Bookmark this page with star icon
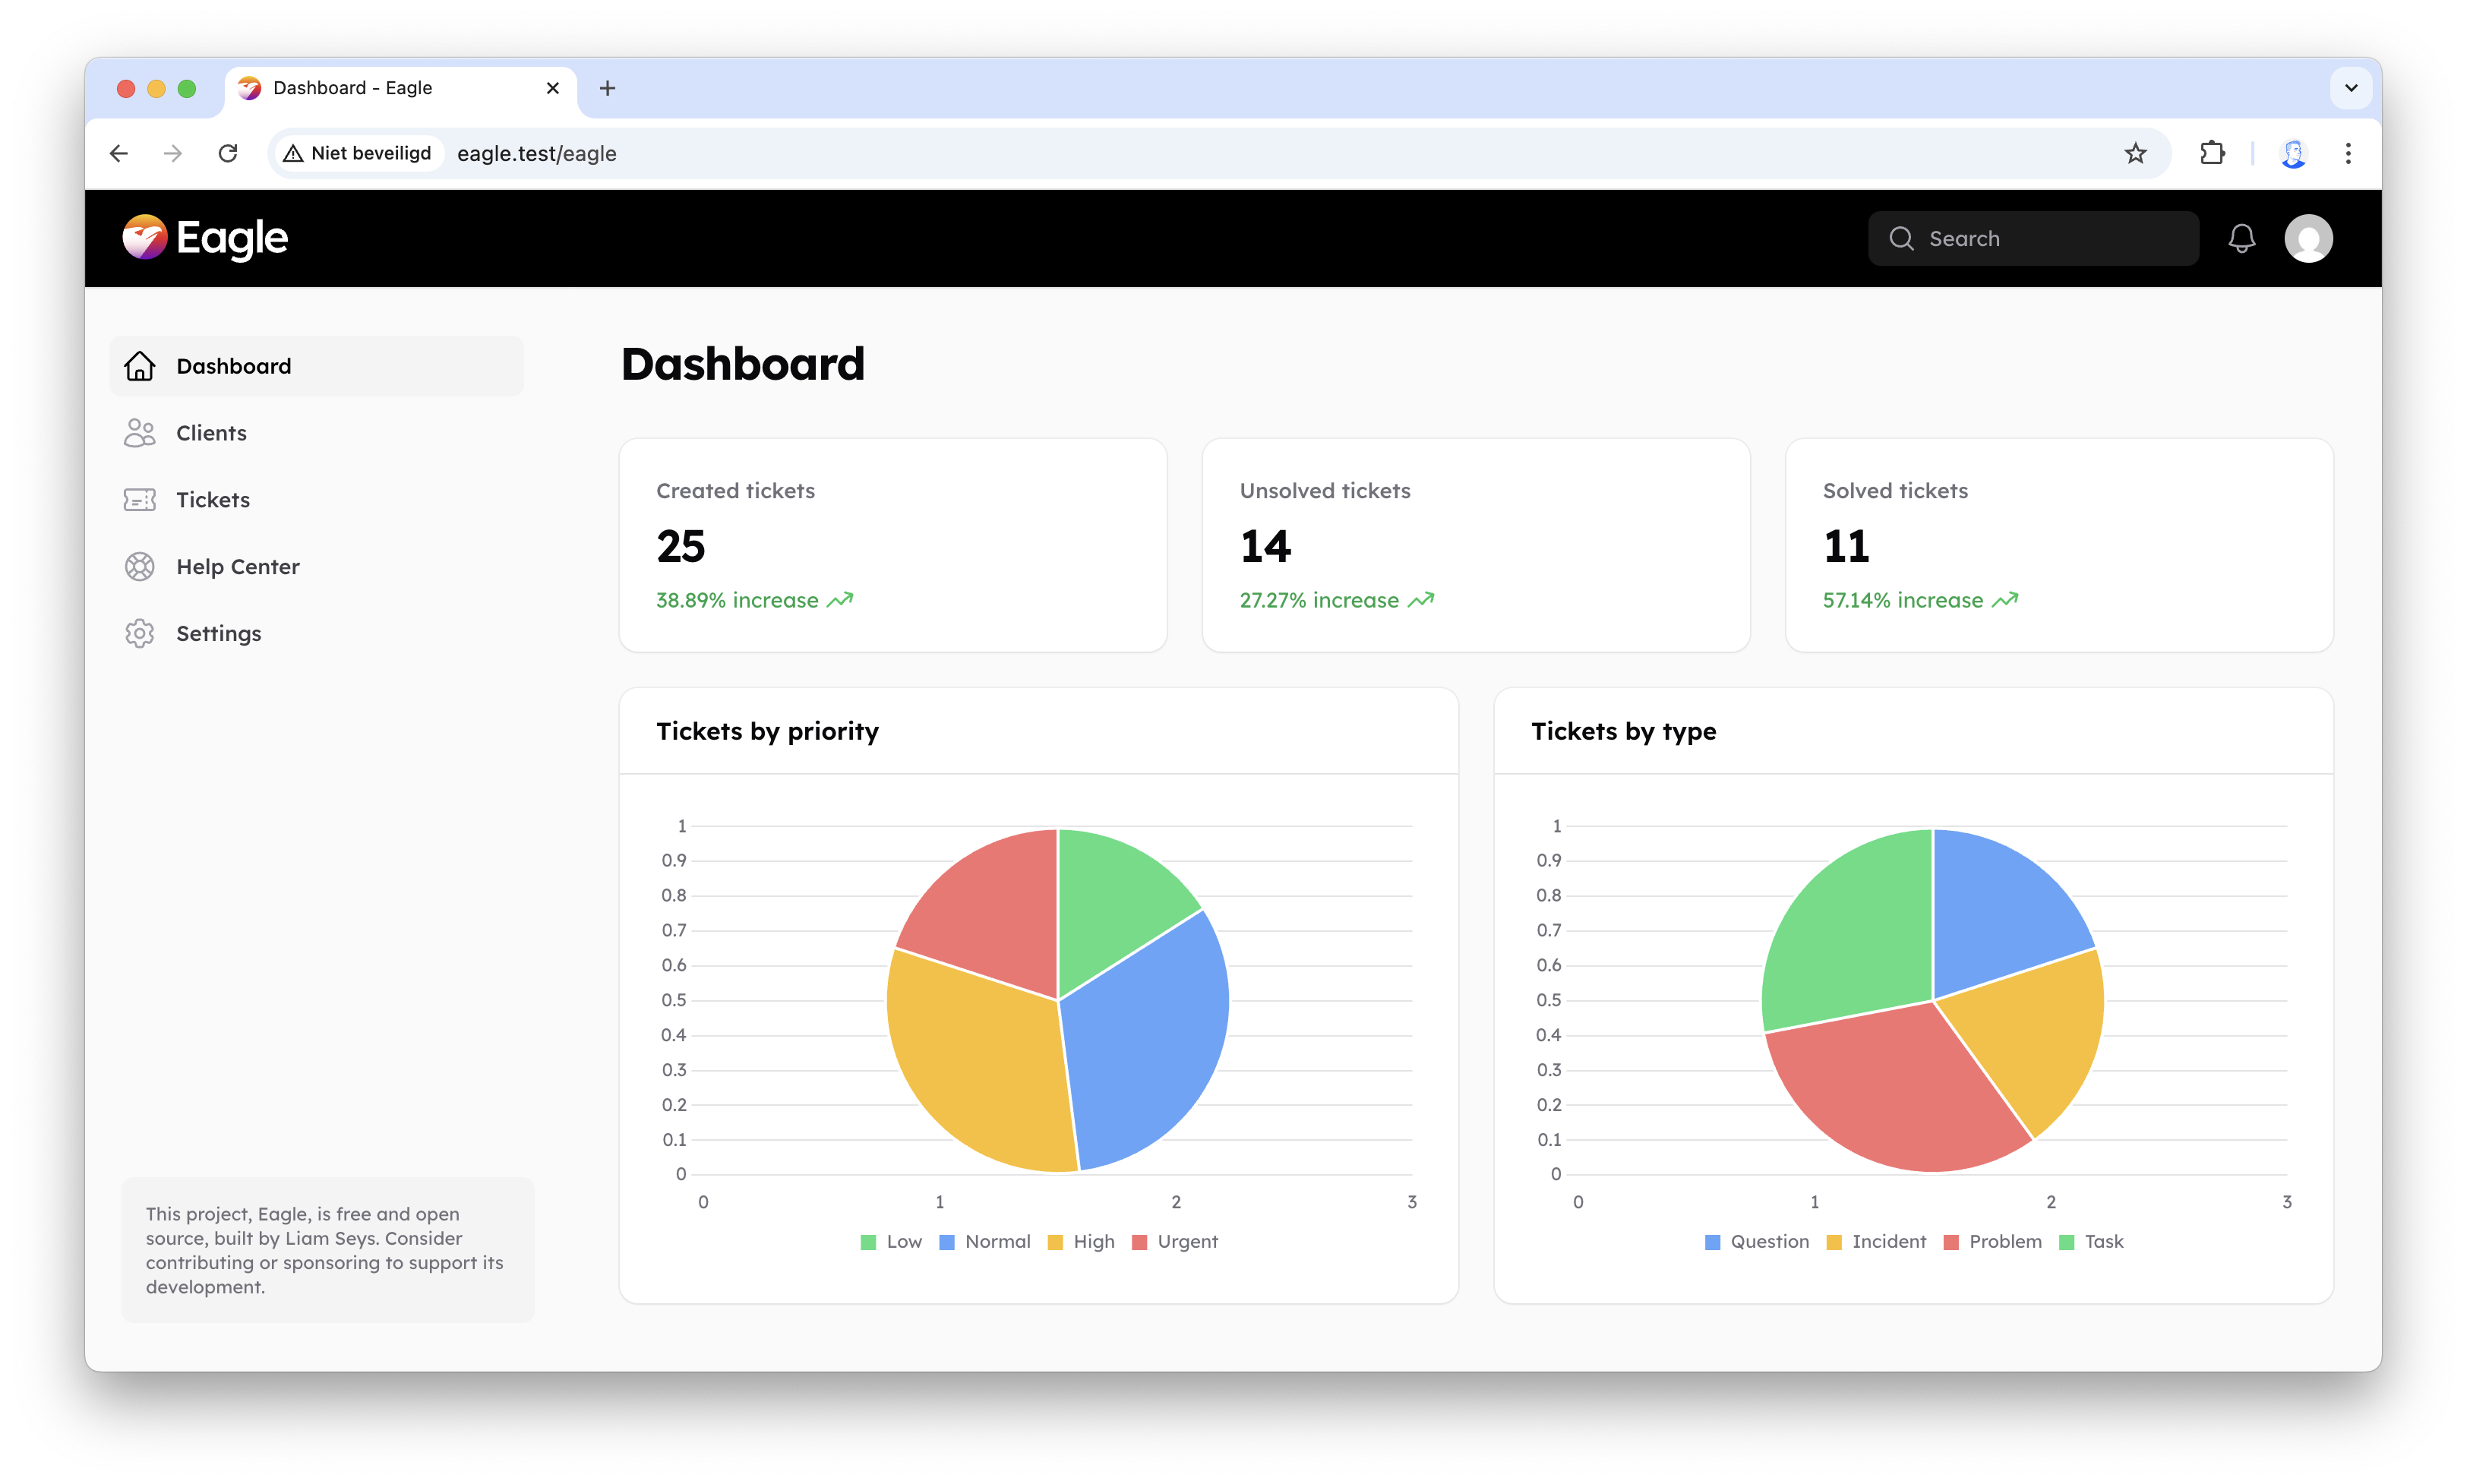Viewport: 2467px width, 1484px height. coord(2135,153)
